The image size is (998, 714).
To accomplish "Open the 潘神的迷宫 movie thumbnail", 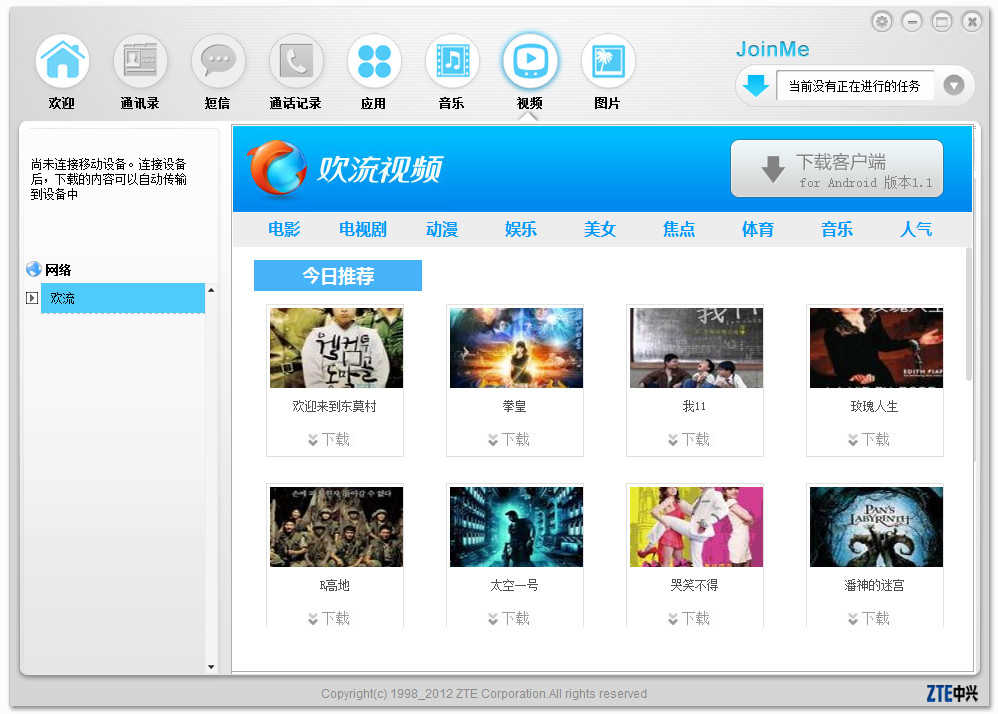I will tap(876, 527).
